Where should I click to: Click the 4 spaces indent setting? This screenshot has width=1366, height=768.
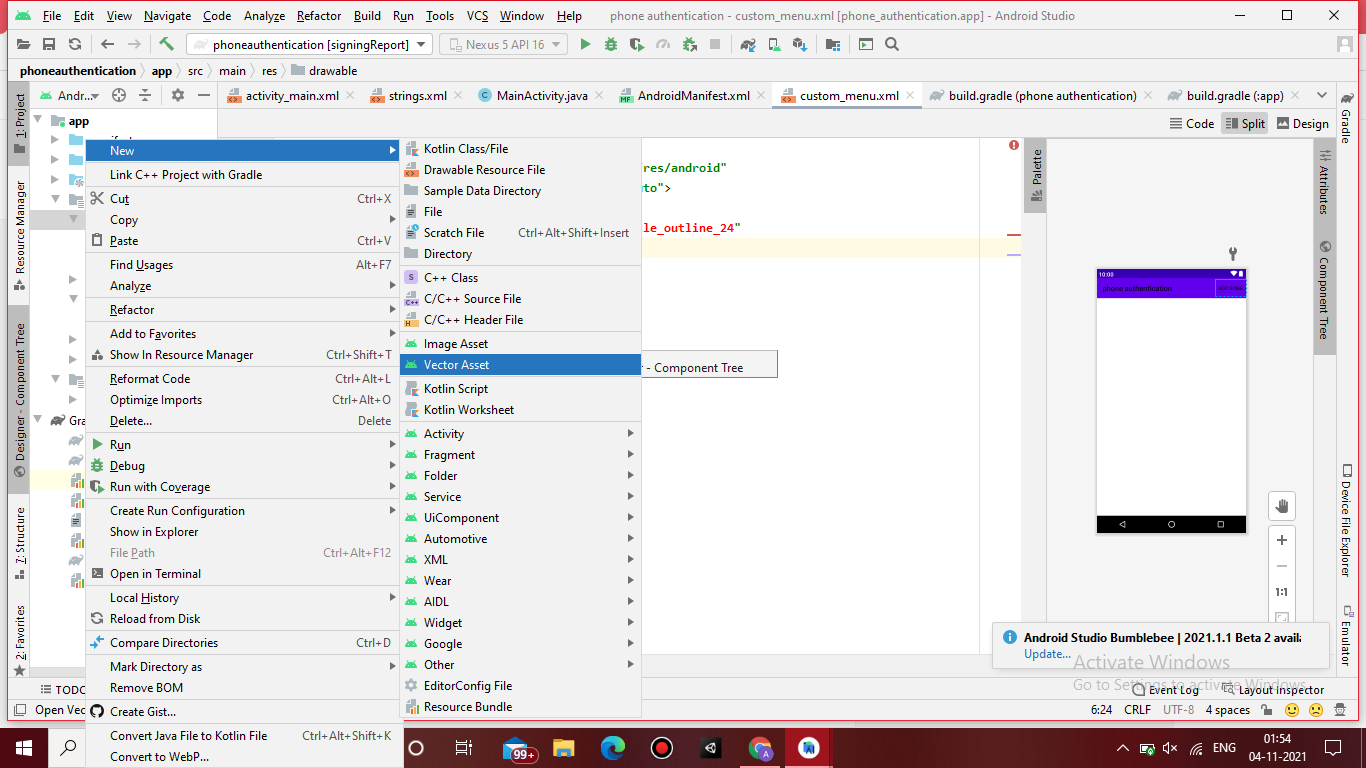(x=1227, y=710)
